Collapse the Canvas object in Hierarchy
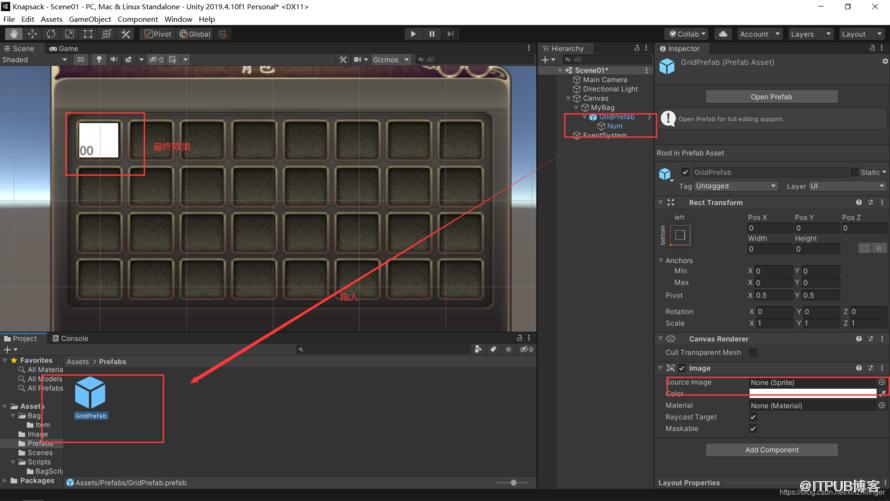Viewport: 890px width, 501px height. click(568, 98)
